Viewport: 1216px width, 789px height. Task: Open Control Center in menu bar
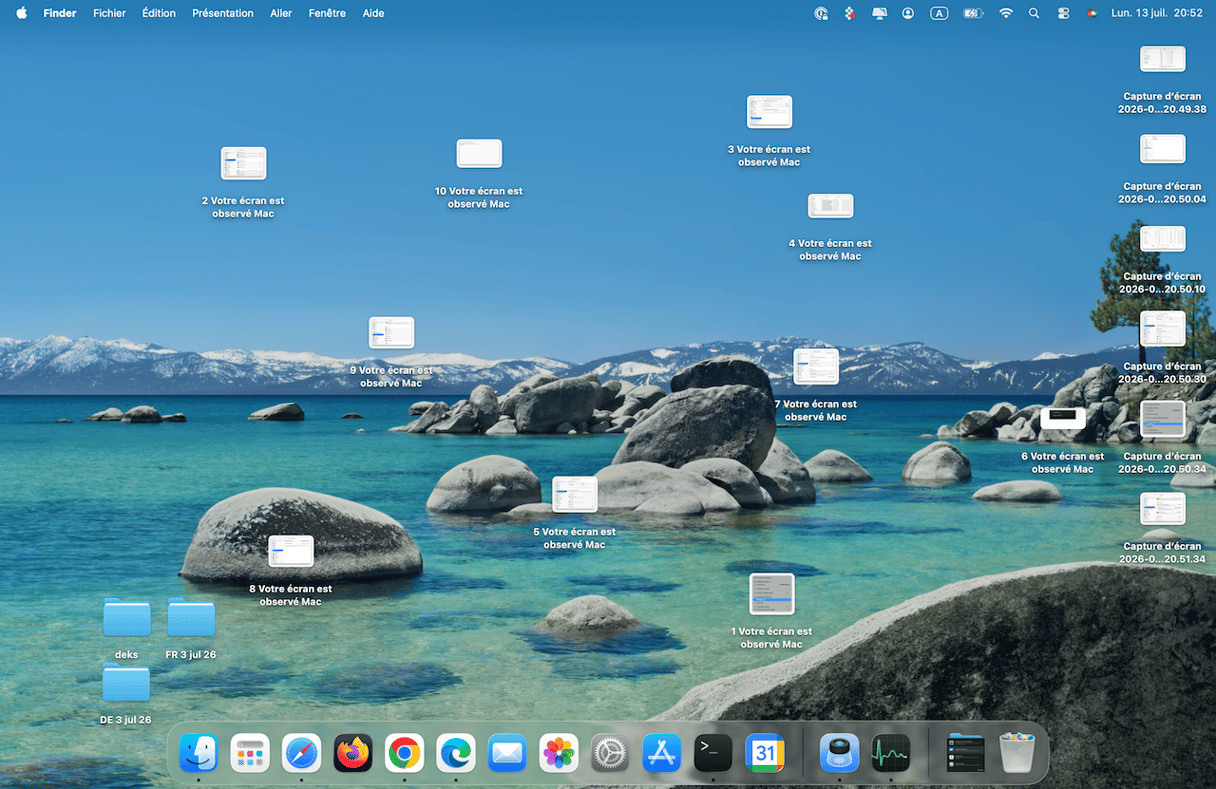pyautogui.click(x=1063, y=13)
